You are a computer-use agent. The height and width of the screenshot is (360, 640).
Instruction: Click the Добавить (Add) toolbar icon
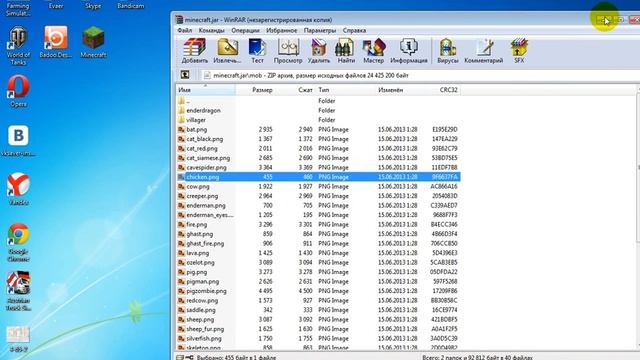(194, 51)
